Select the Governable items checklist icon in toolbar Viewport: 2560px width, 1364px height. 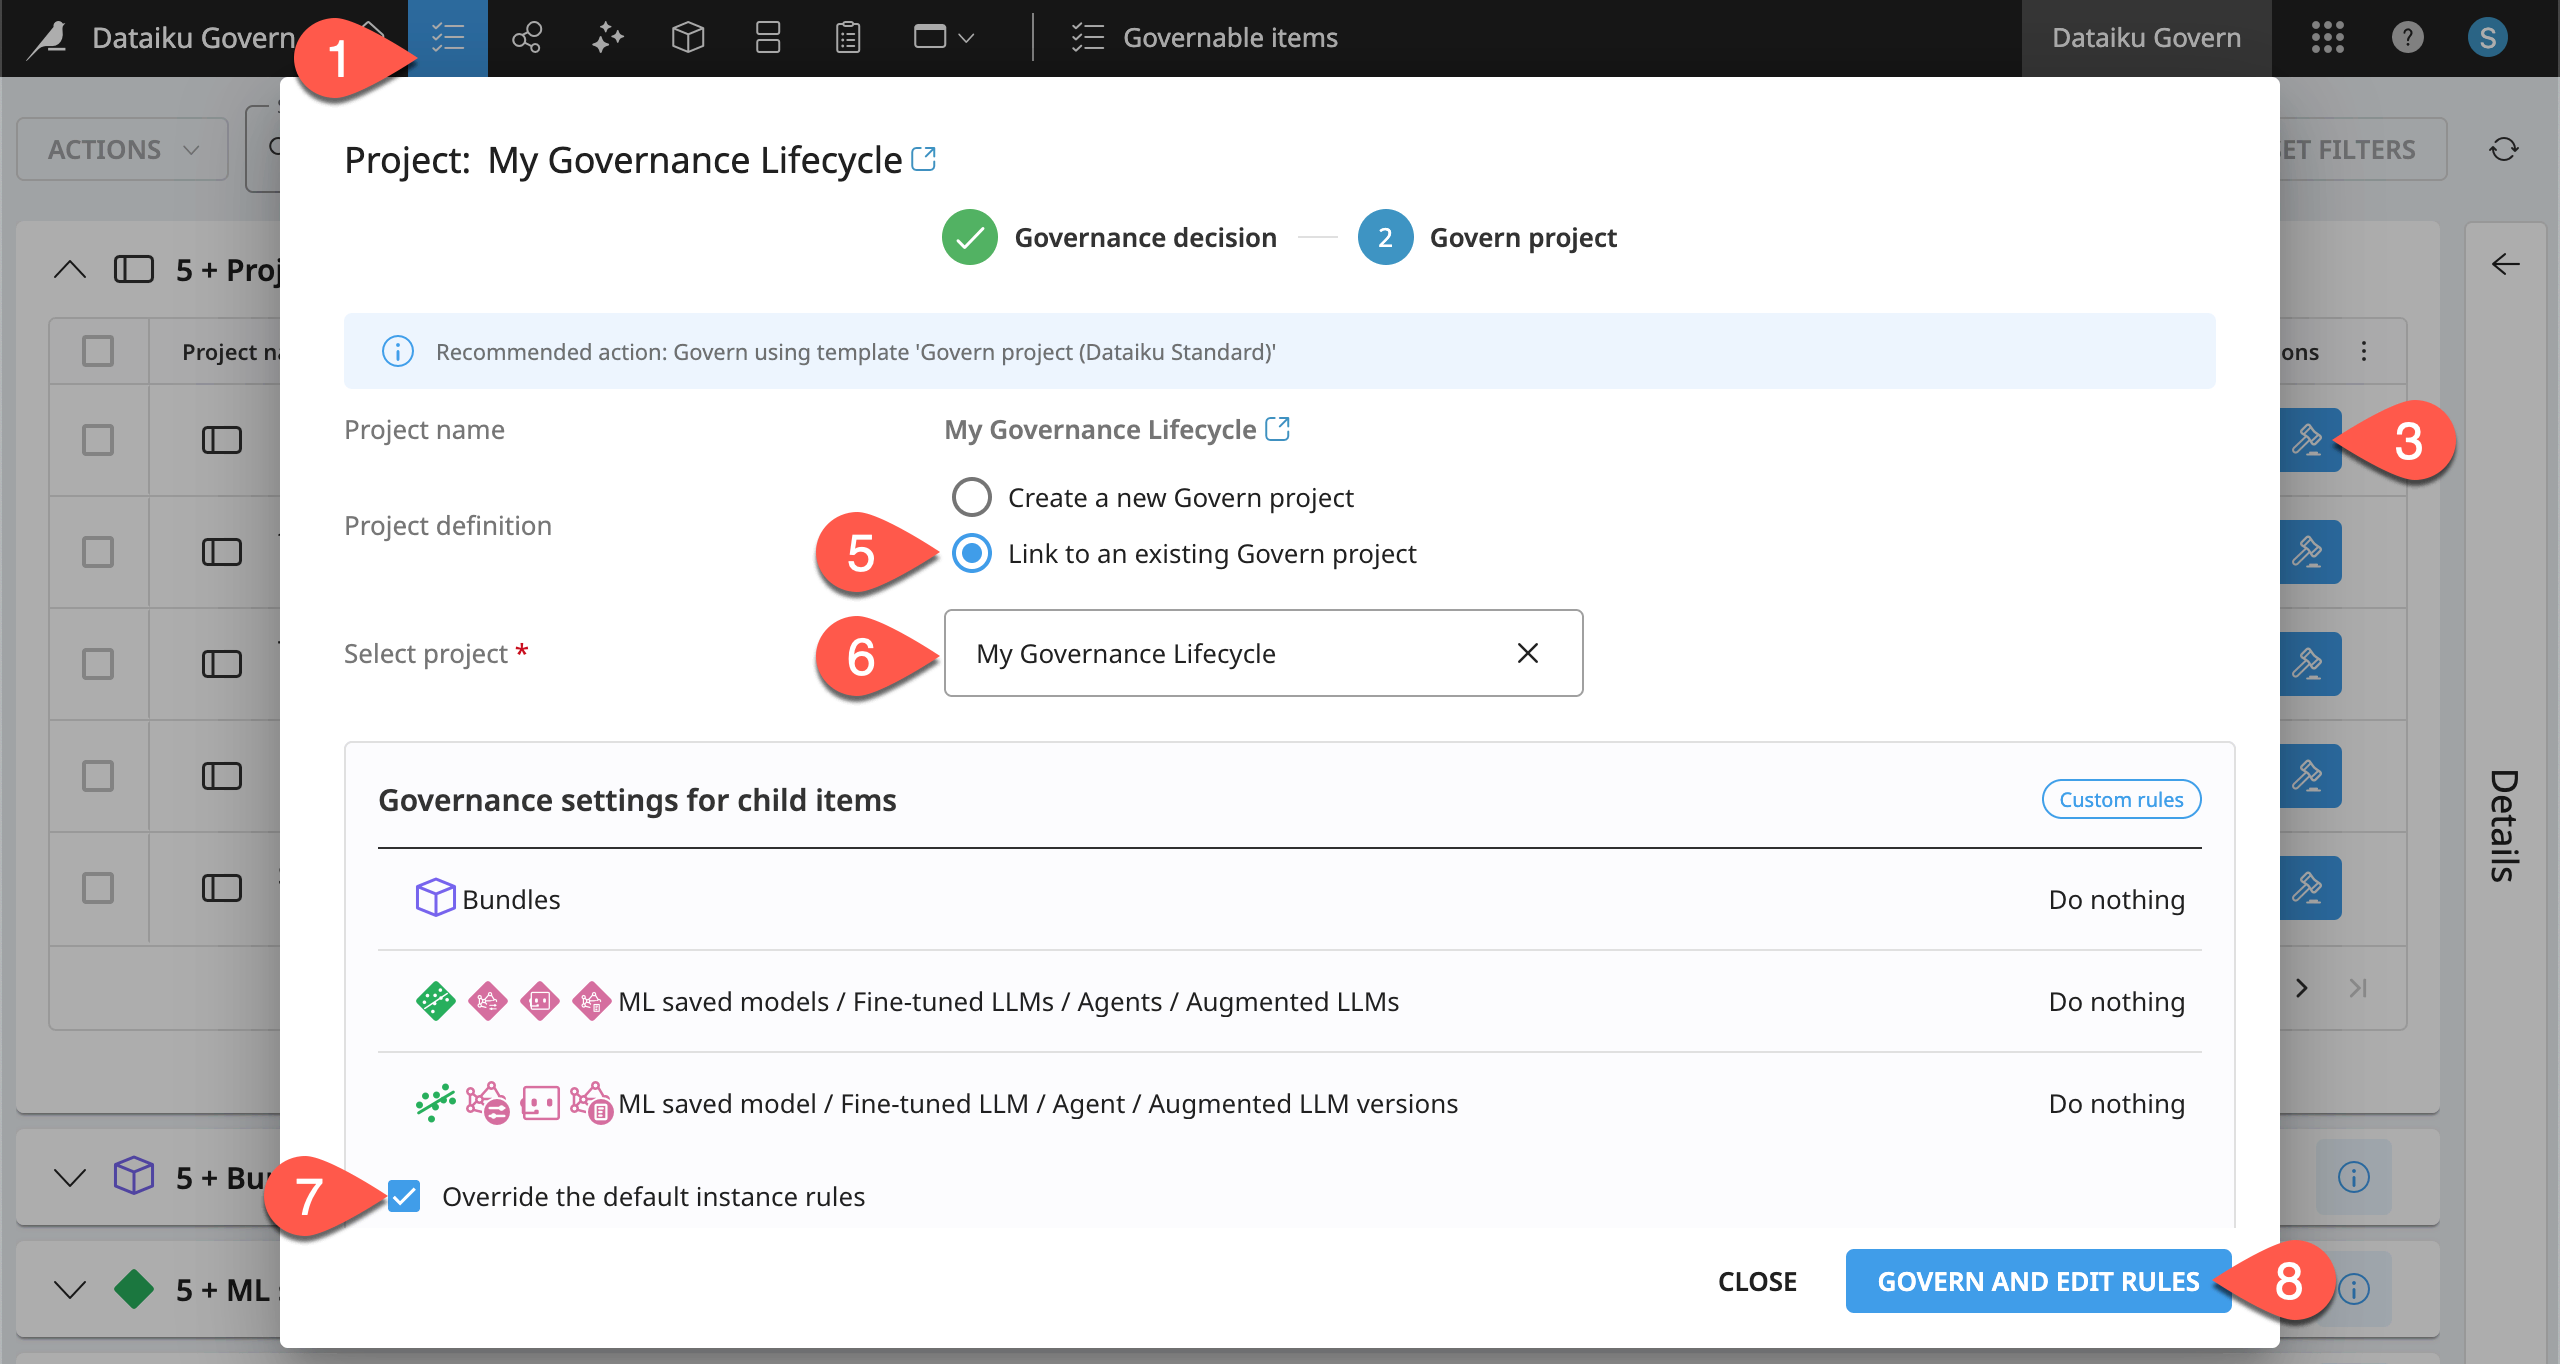click(447, 37)
